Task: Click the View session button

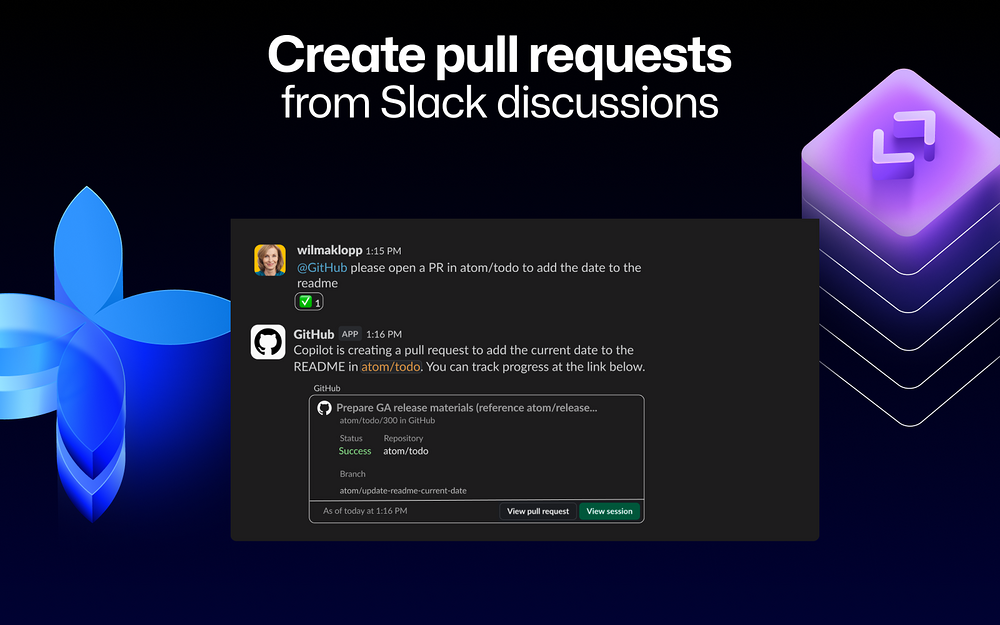Action: tap(609, 511)
